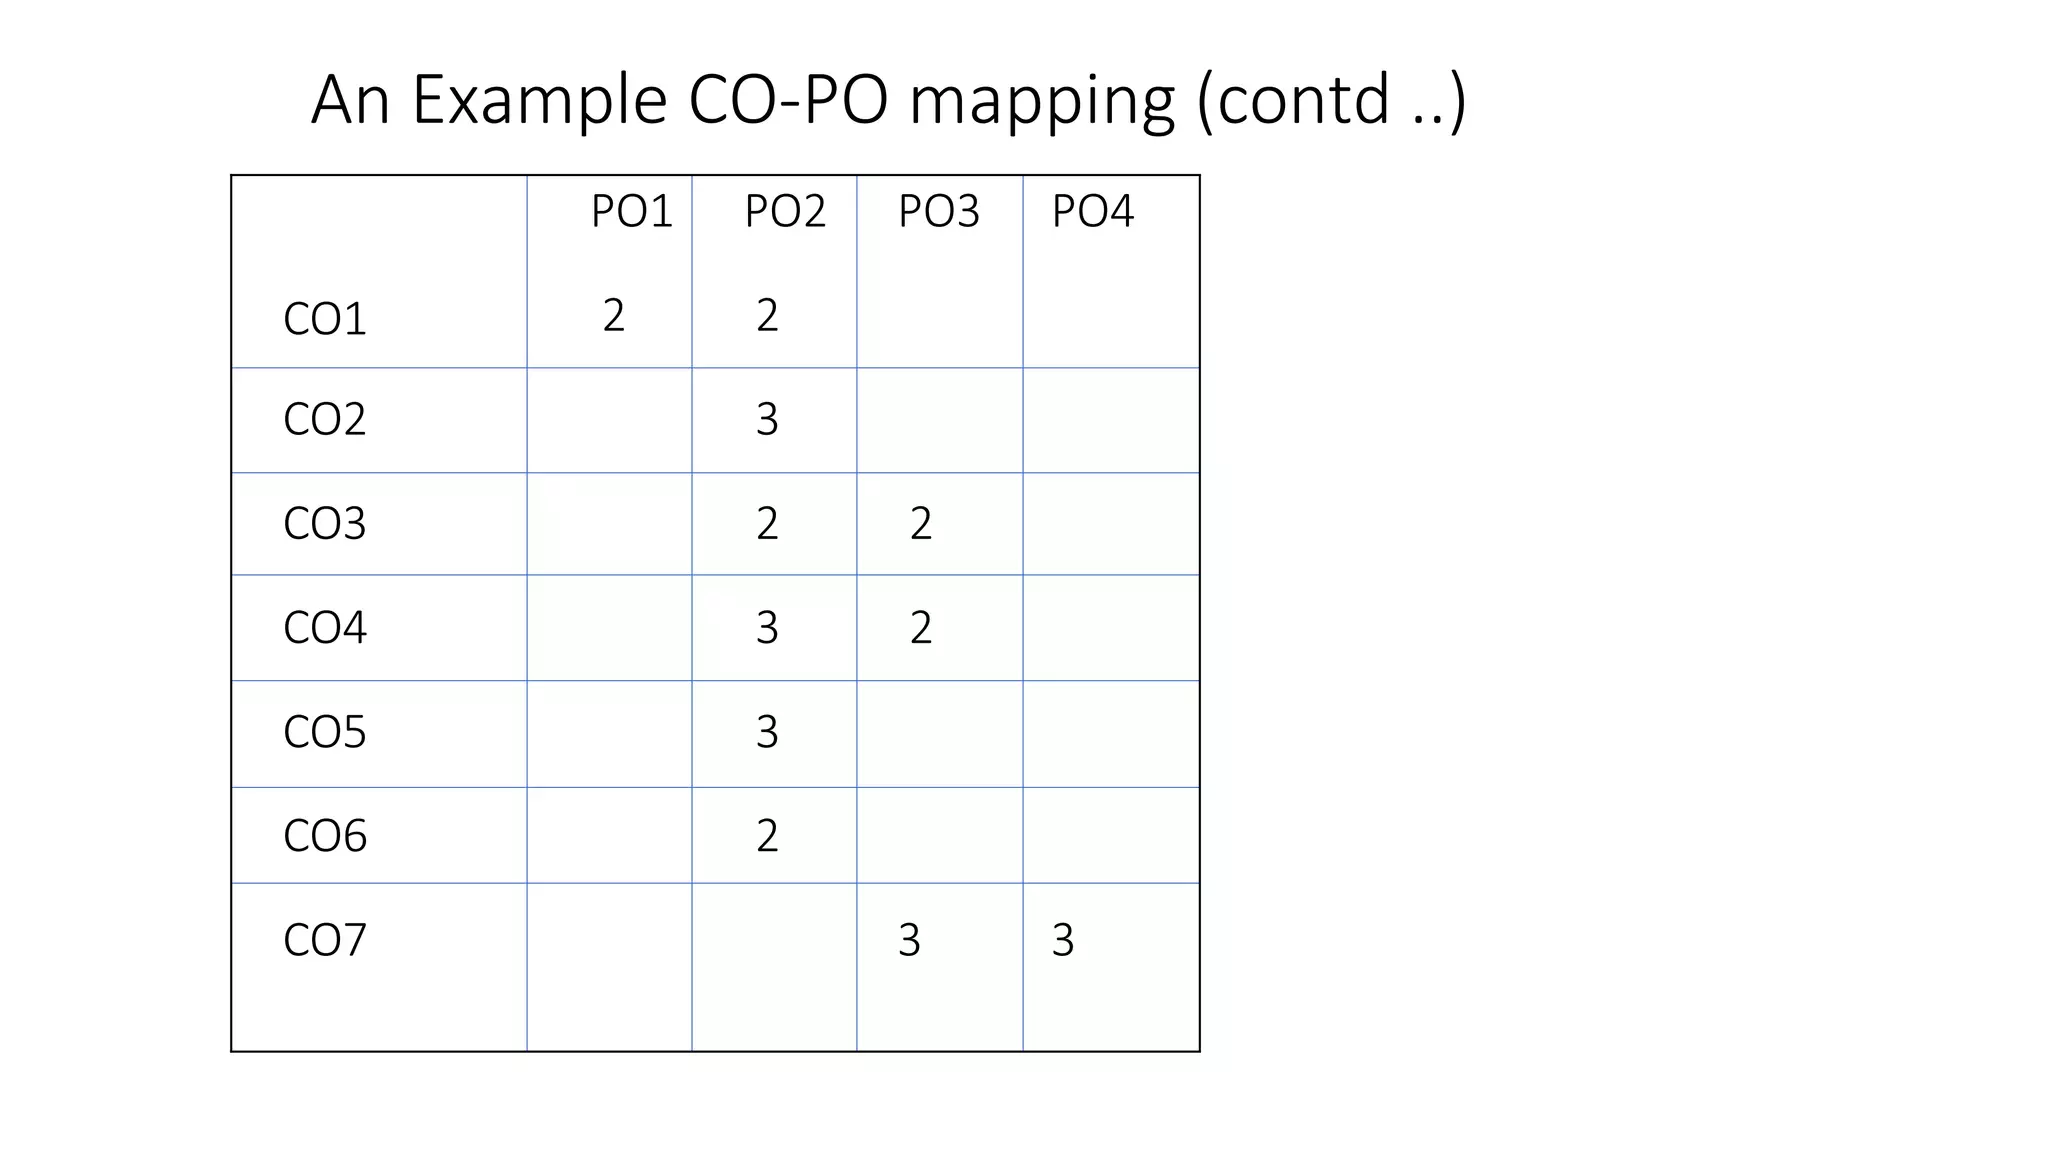Click the CO1 row label
Image resolution: width=2048 pixels, height=1152 pixels.
pyautogui.click(x=325, y=319)
